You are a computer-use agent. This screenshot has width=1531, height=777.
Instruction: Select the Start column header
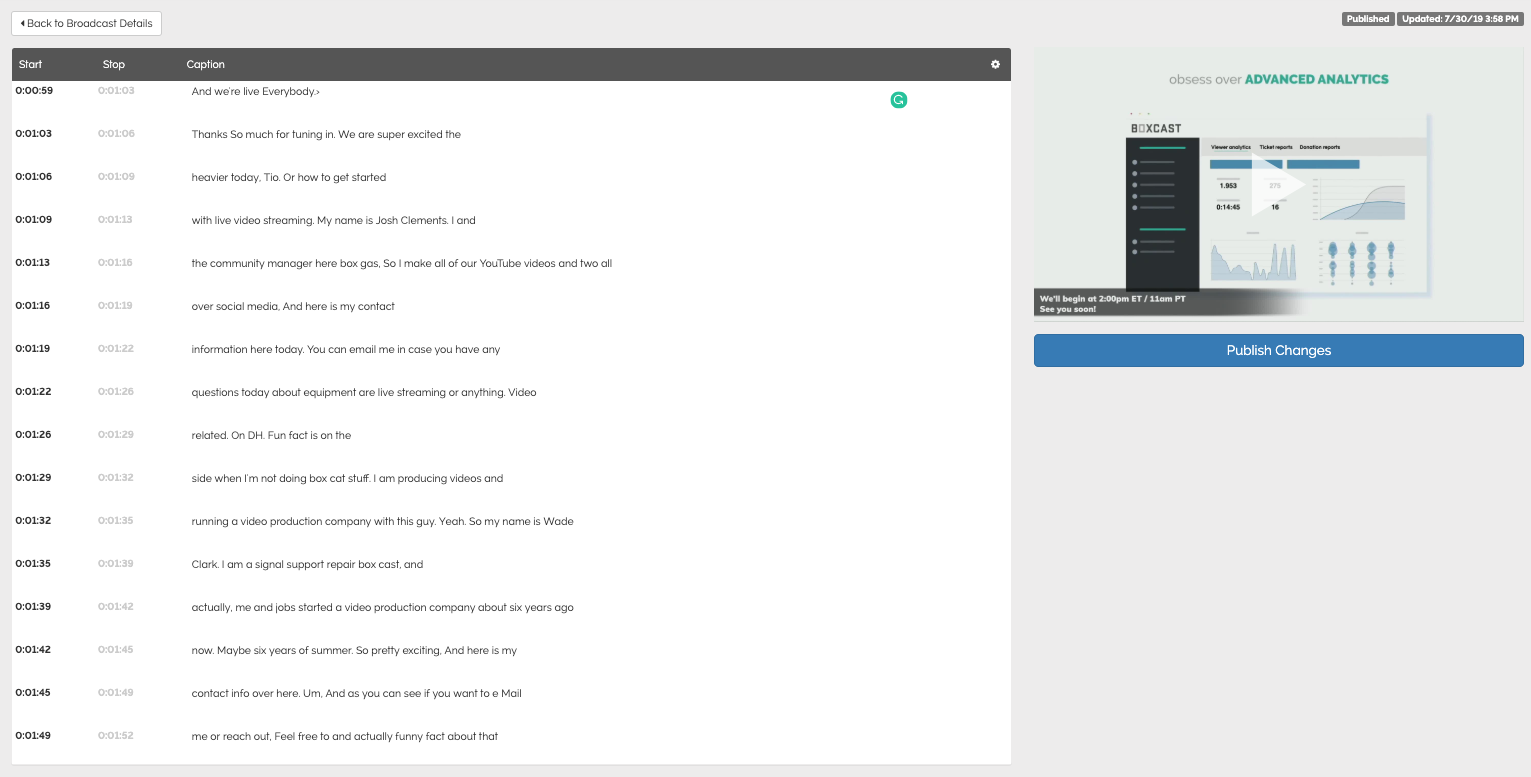coord(30,65)
